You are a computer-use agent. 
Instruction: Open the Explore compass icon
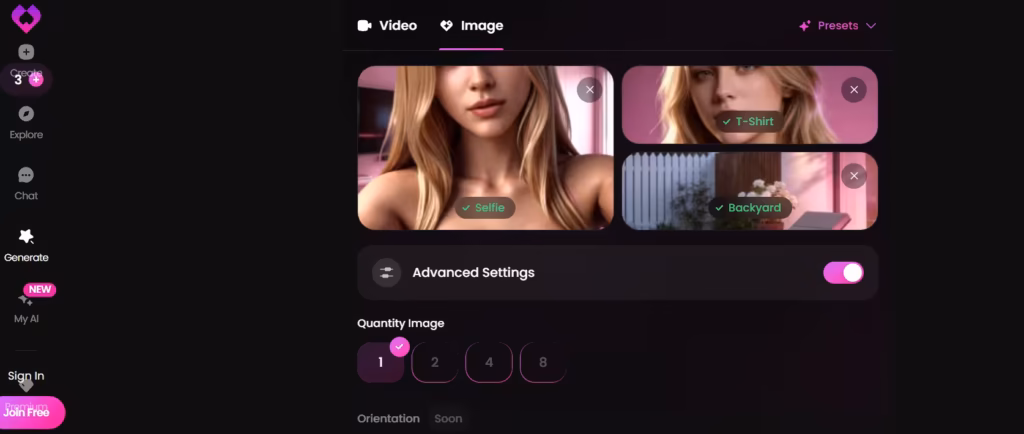(x=26, y=114)
